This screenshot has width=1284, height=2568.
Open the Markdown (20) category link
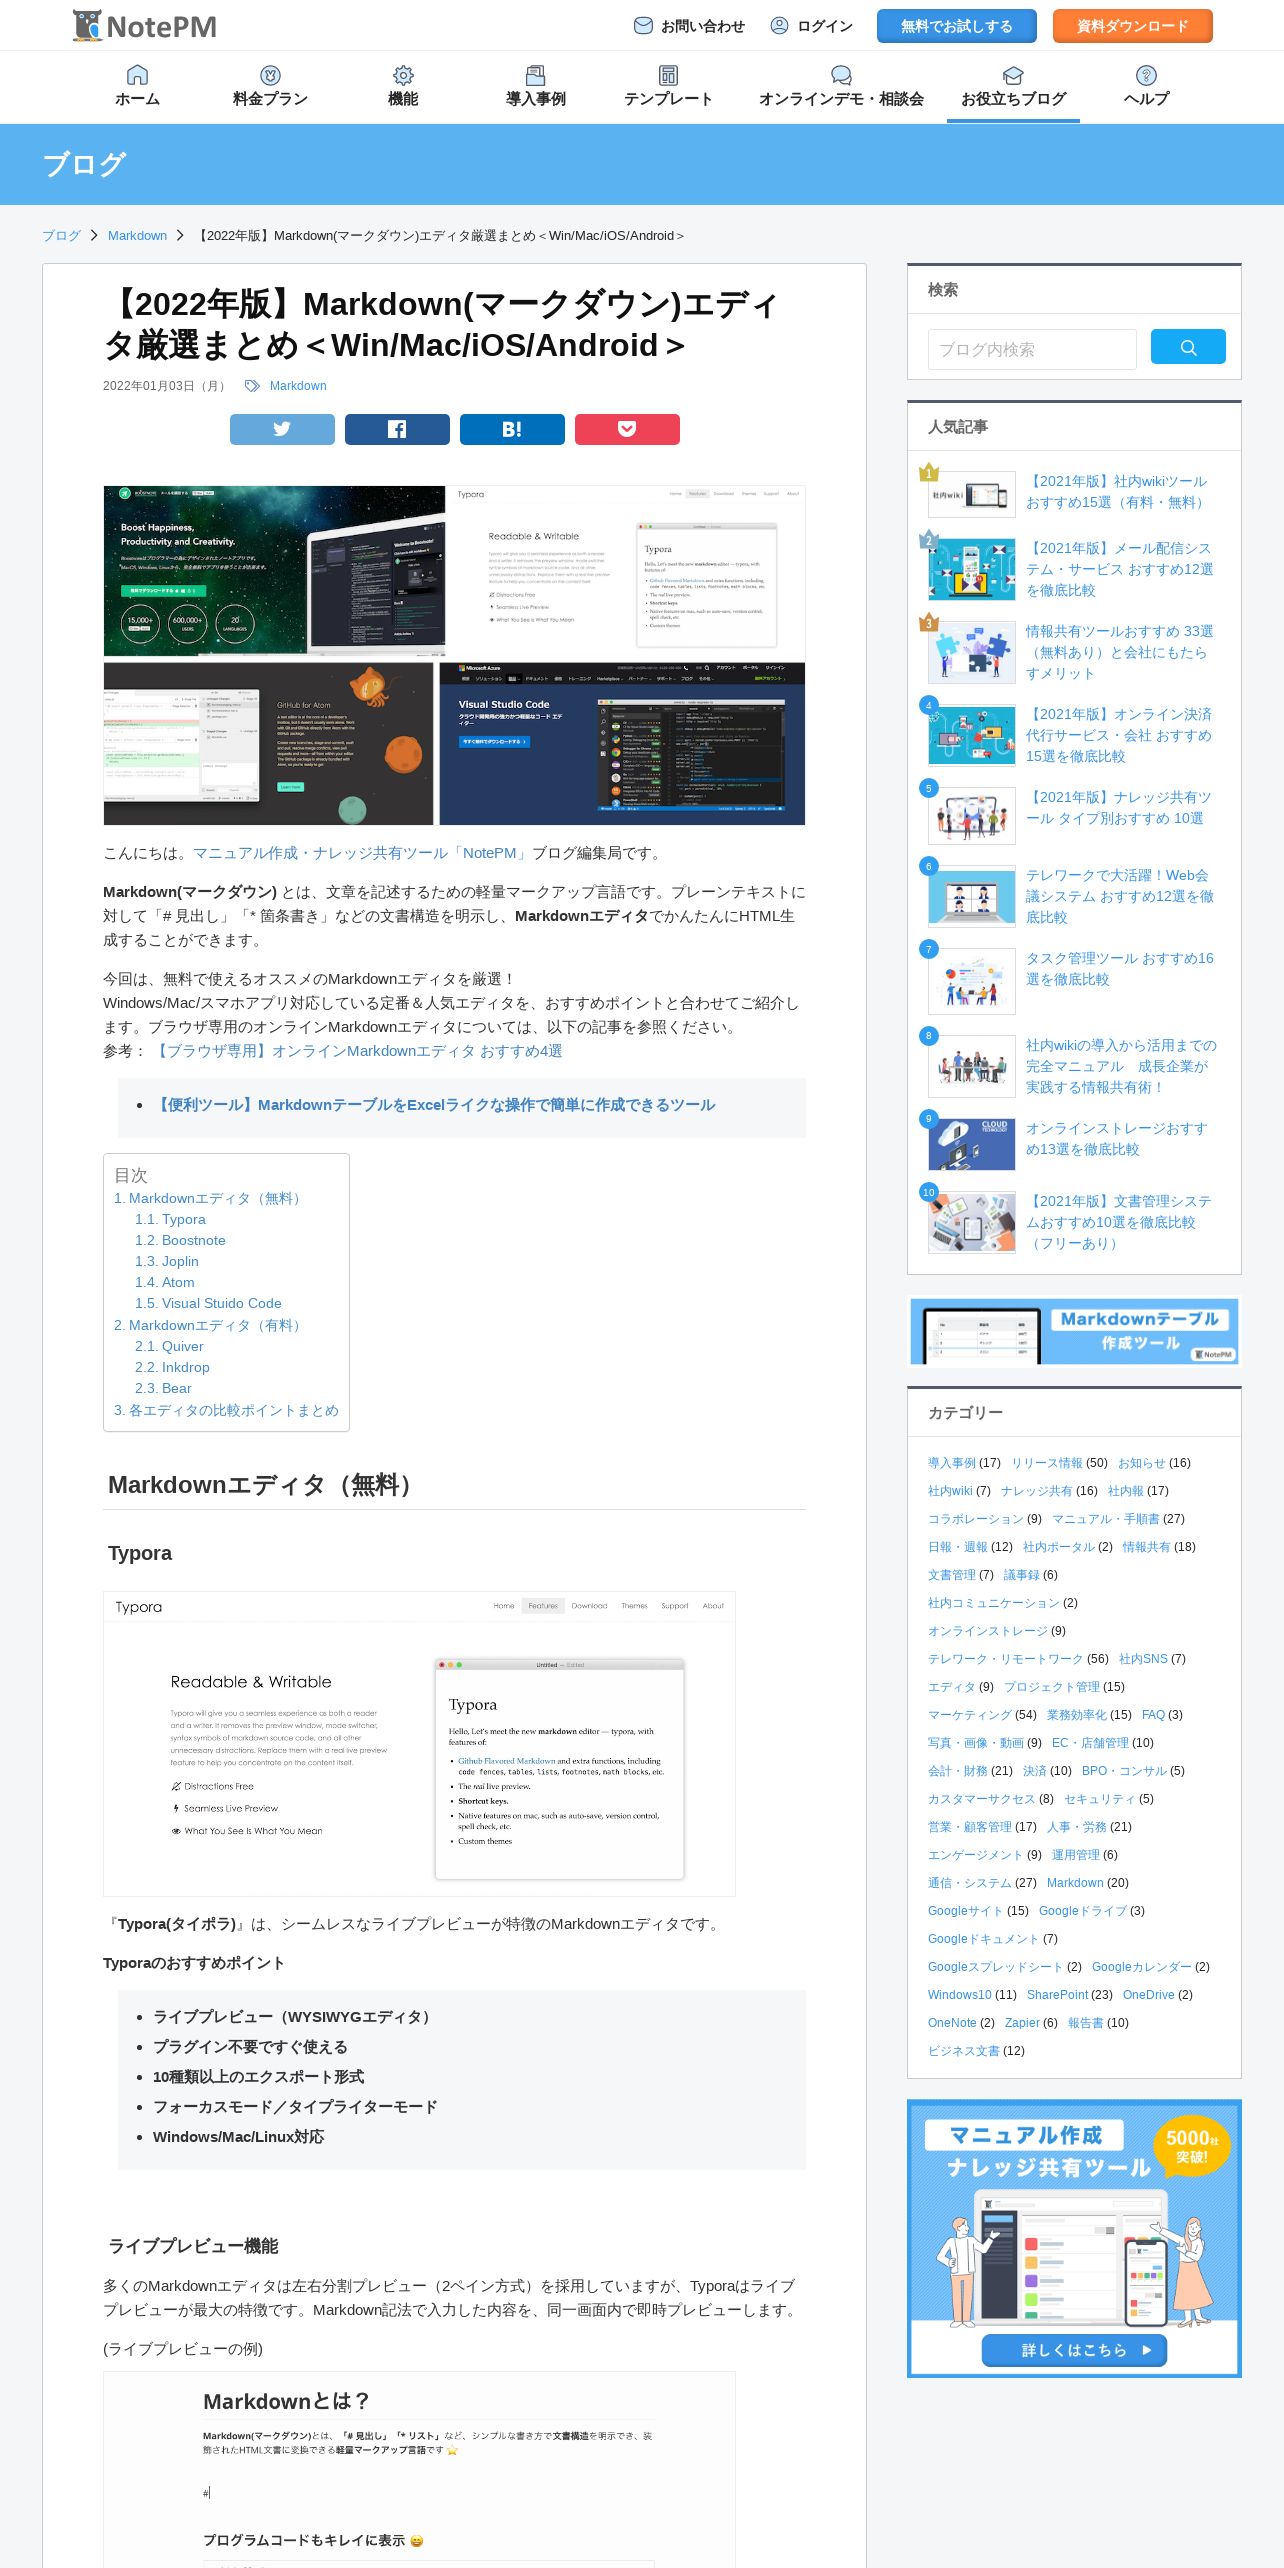1075,1883
